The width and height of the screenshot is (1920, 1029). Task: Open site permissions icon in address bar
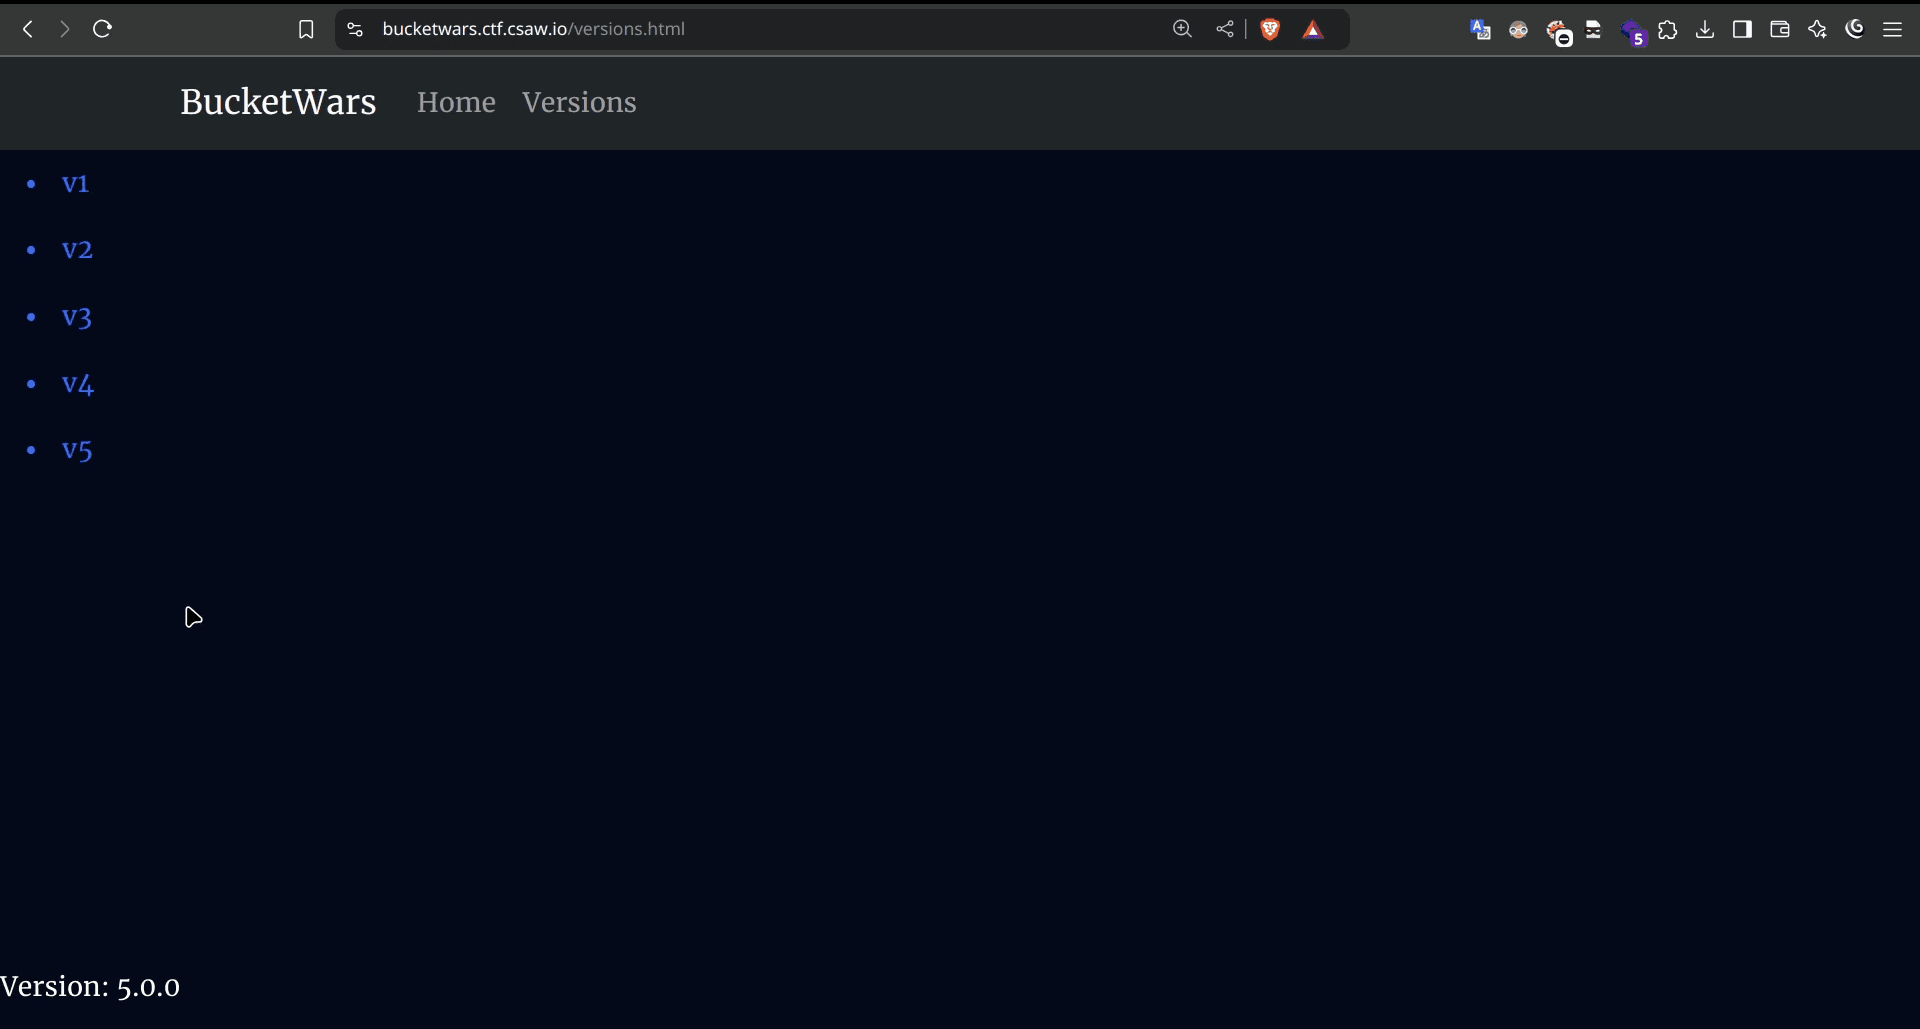[x=354, y=29]
